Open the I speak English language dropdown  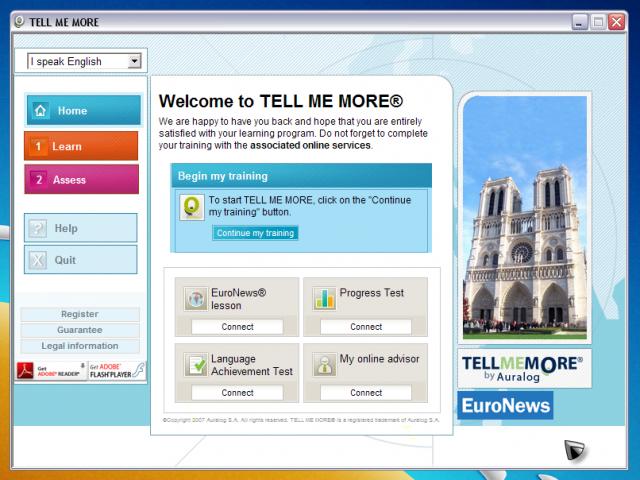[85, 61]
